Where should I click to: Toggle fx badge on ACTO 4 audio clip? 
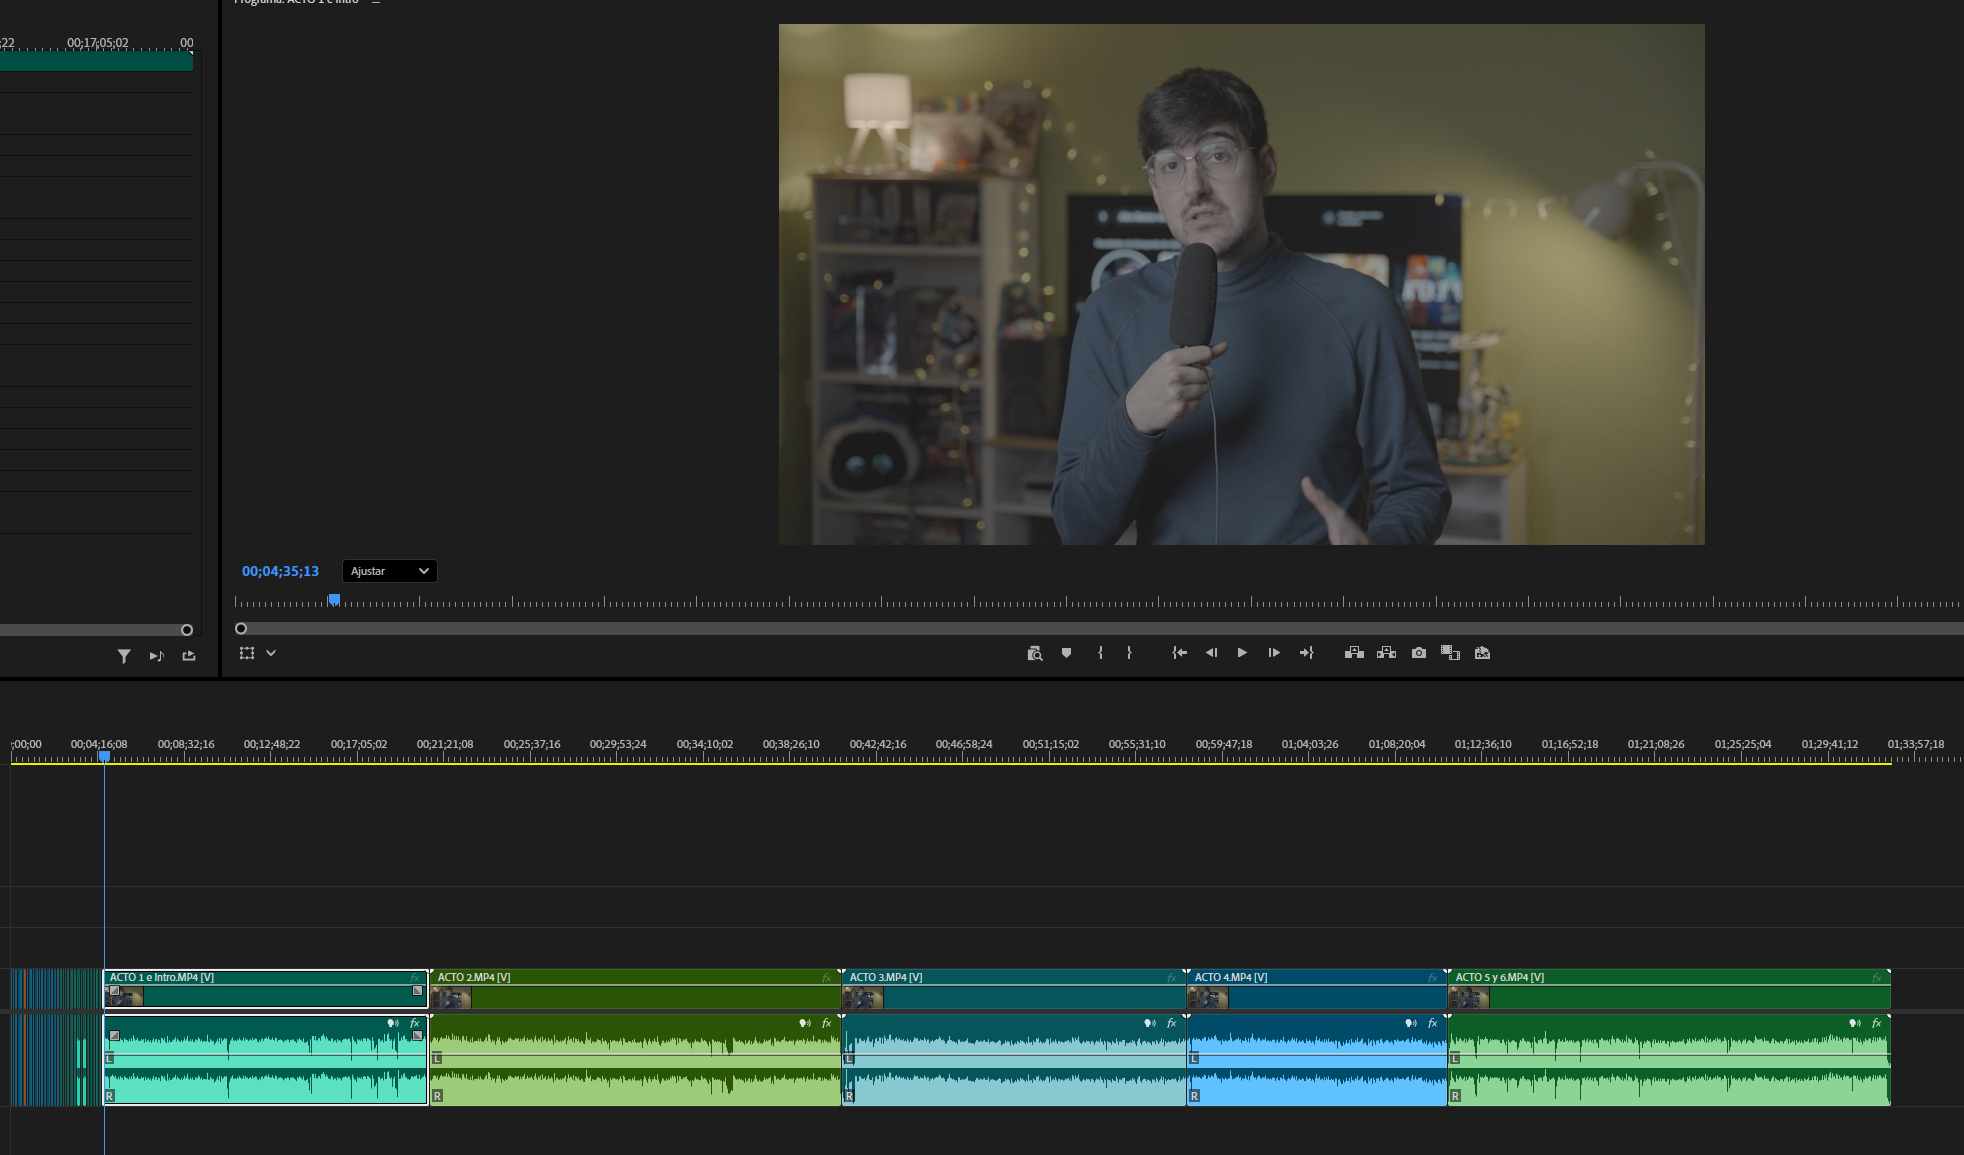point(1433,1023)
